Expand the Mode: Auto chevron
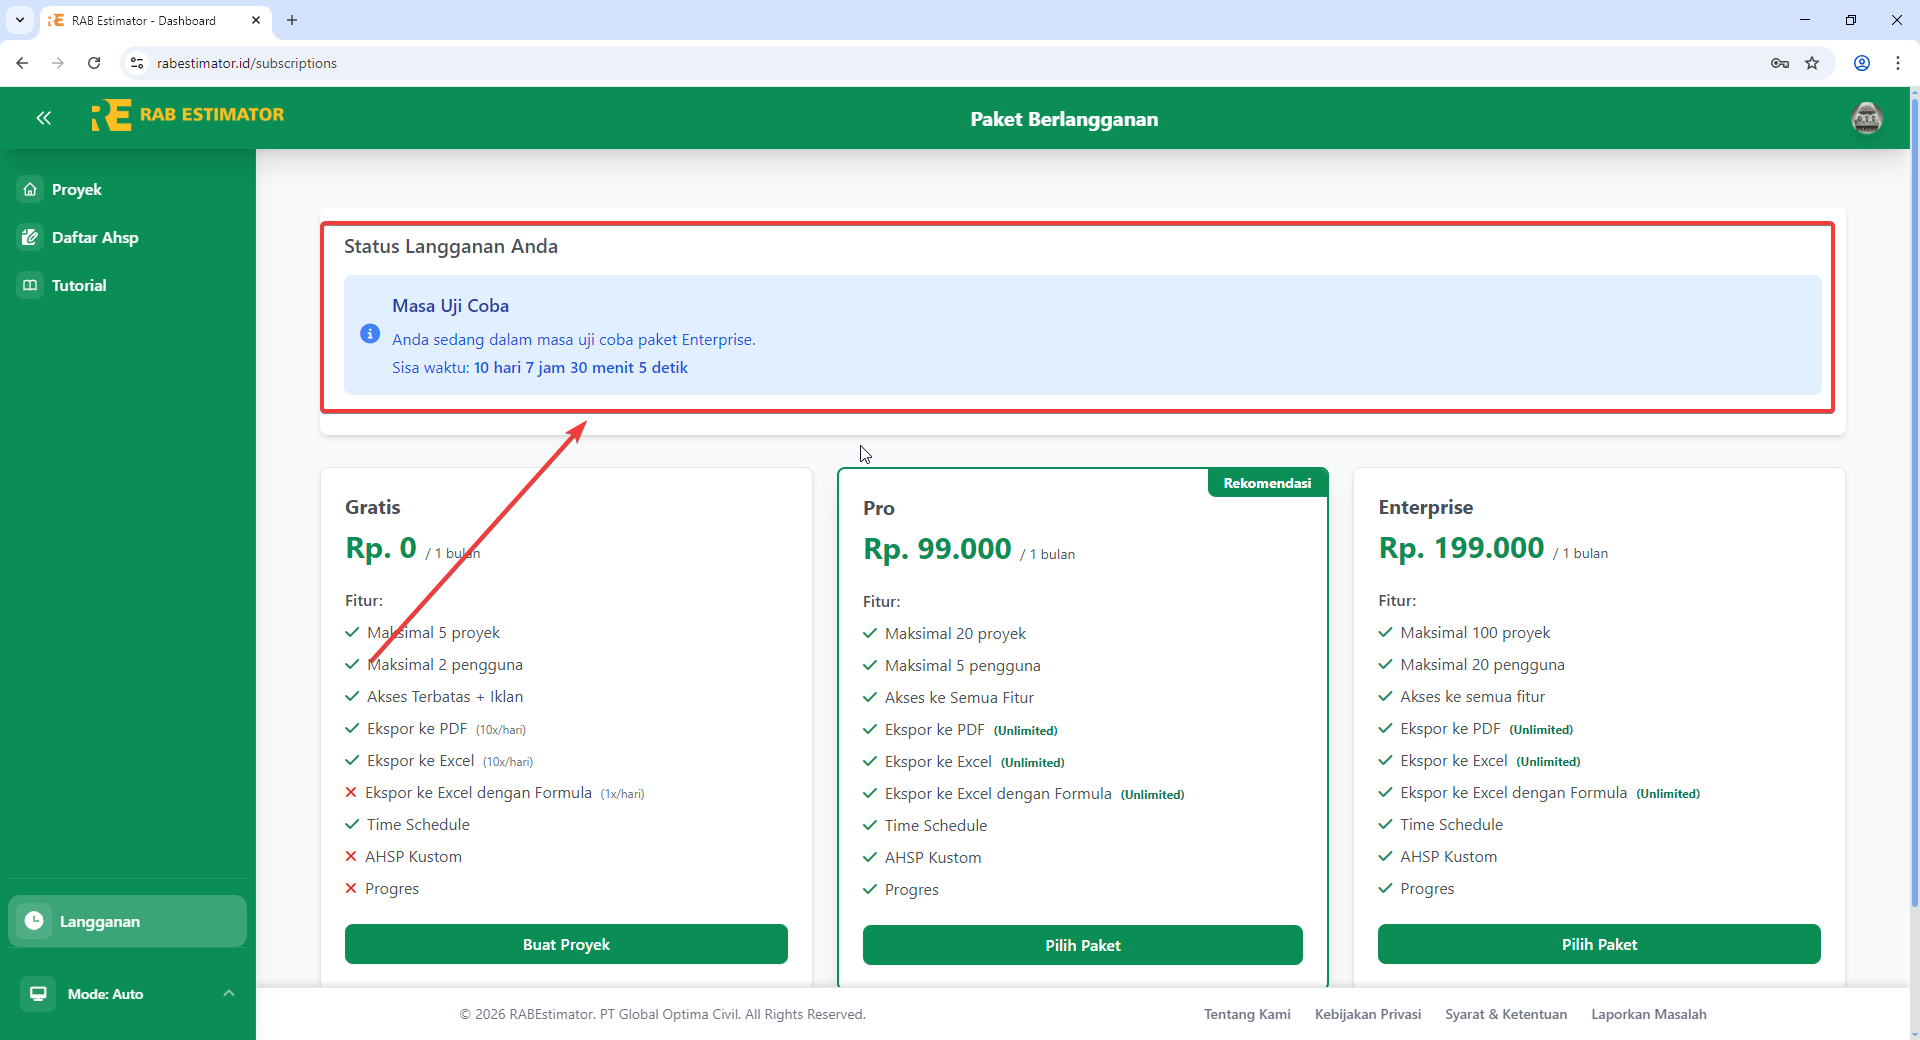The height and width of the screenshot is (1040, 1920). point(228,993)
